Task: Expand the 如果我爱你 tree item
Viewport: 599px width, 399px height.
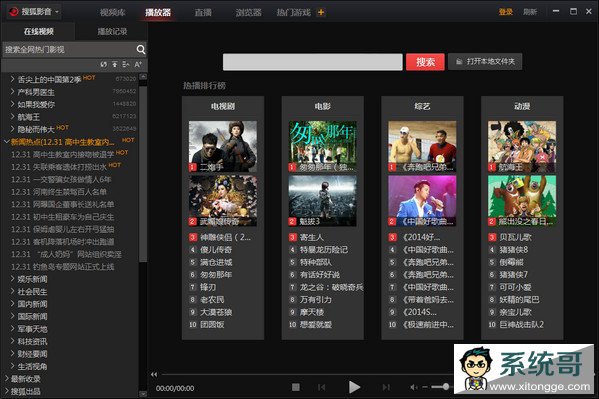Action: click(x=12, y=104)
